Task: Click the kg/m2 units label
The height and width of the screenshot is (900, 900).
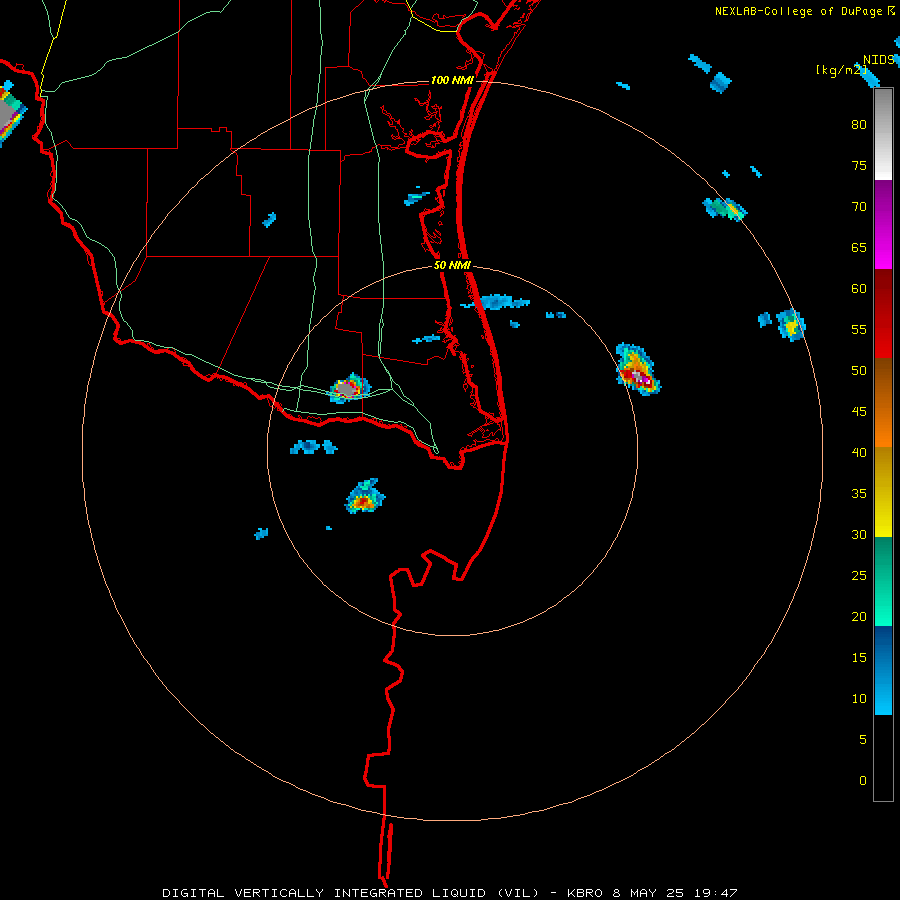Action: [x=841, y=70]
